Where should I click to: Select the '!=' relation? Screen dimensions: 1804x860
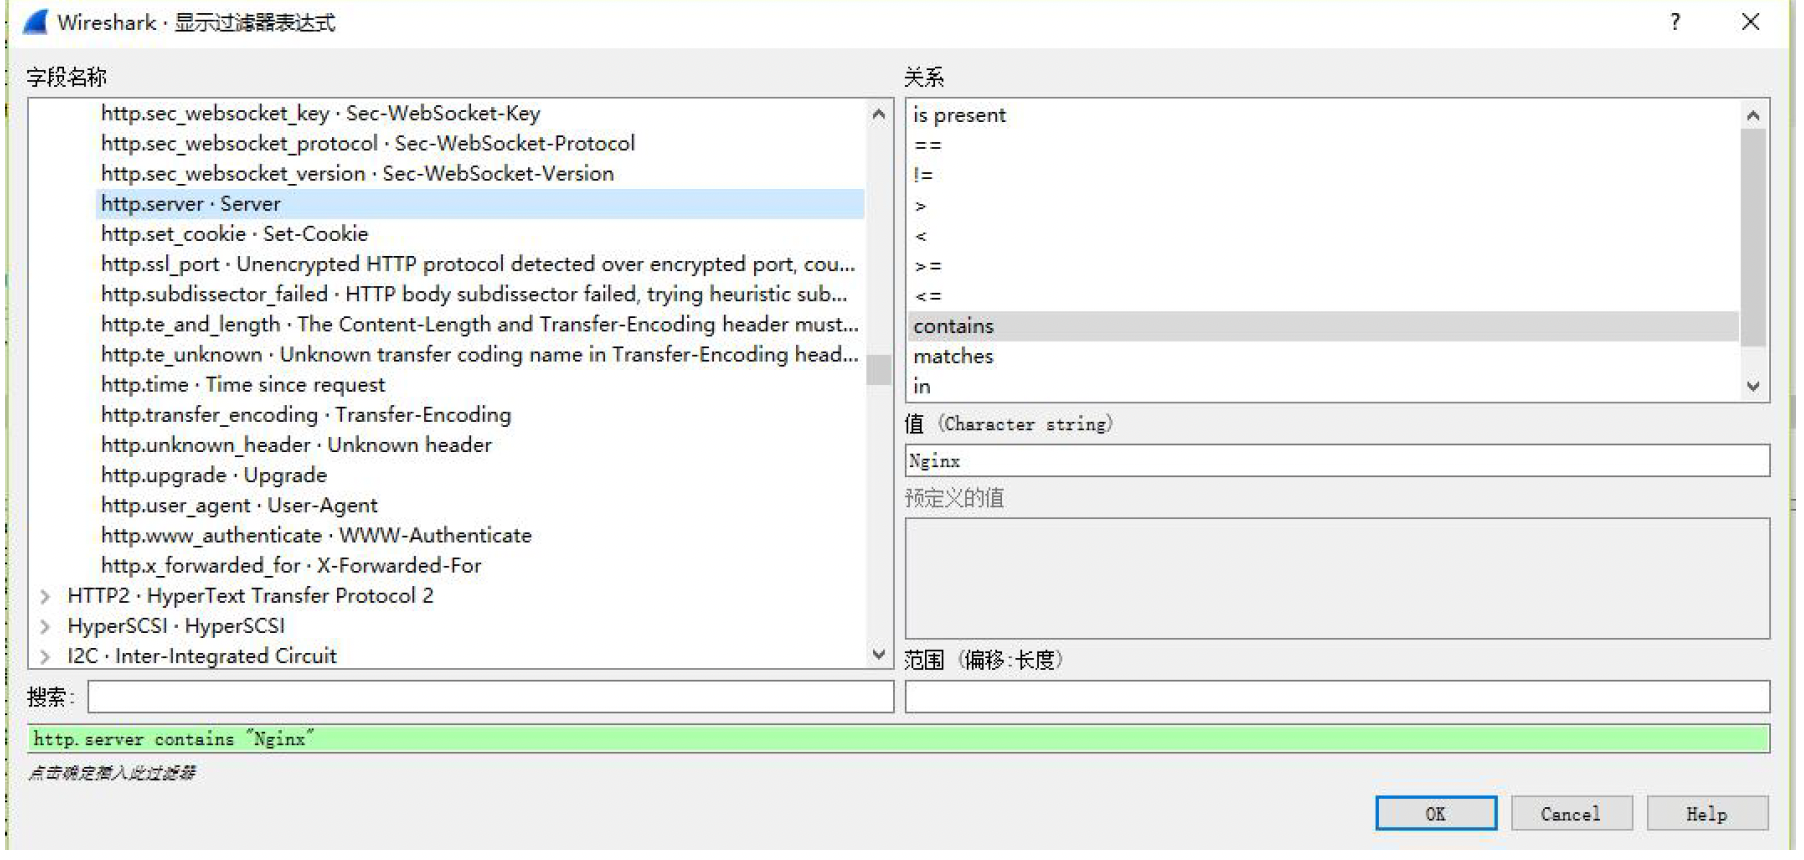click(1323, 175)
